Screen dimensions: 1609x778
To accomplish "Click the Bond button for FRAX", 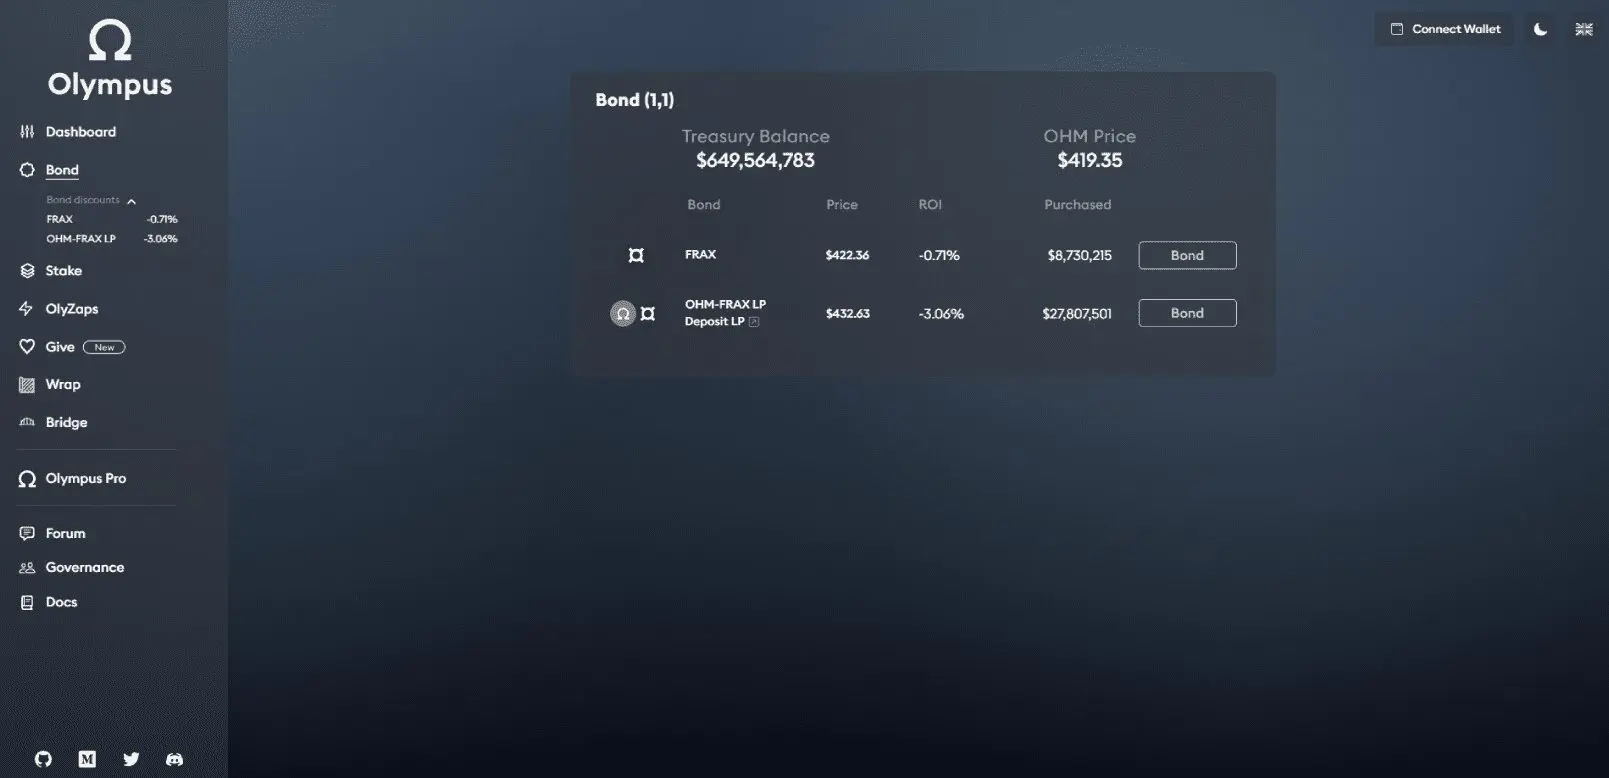I will point(1187,256).
